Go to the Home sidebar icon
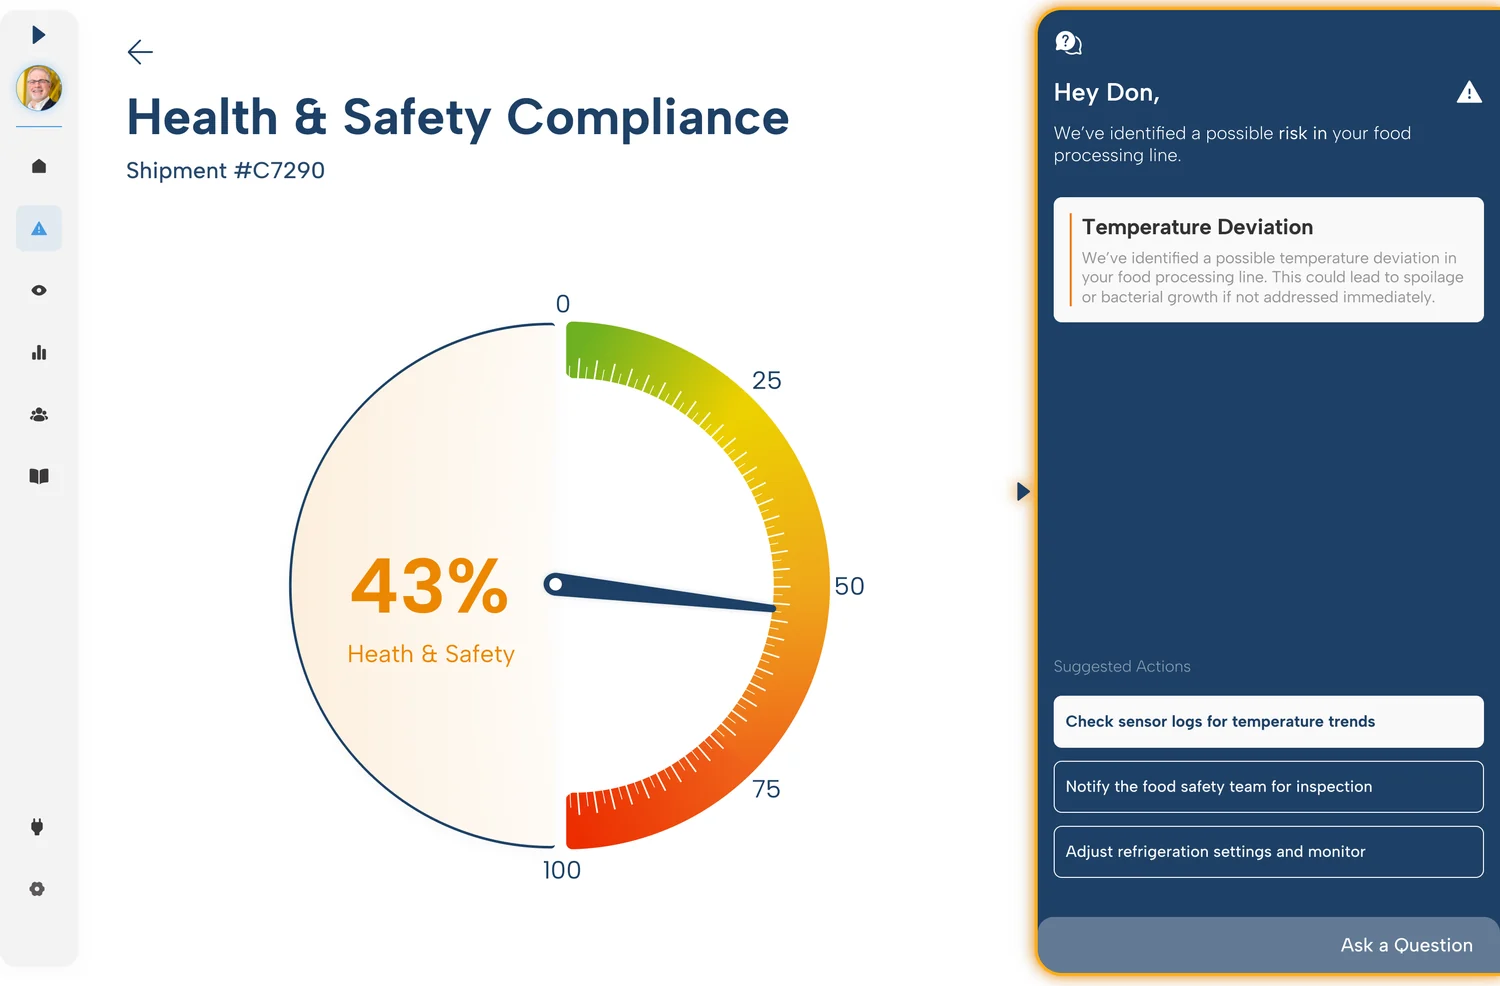 tap(39, 166)
